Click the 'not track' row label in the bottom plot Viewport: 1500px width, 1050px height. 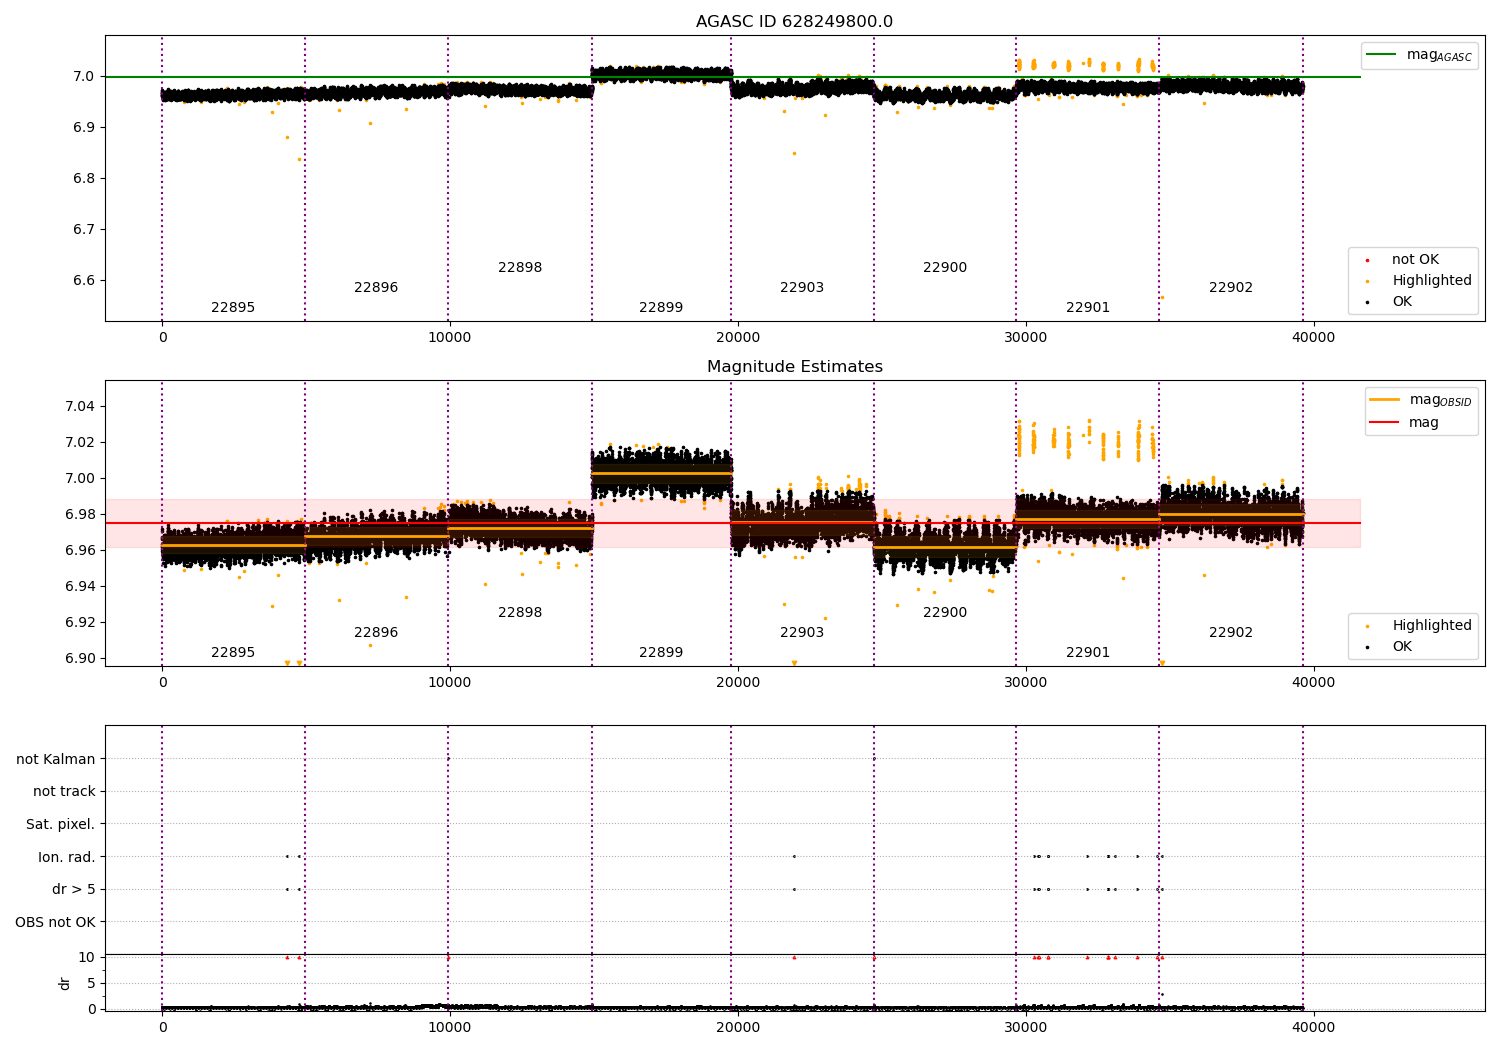coord(64,792)
